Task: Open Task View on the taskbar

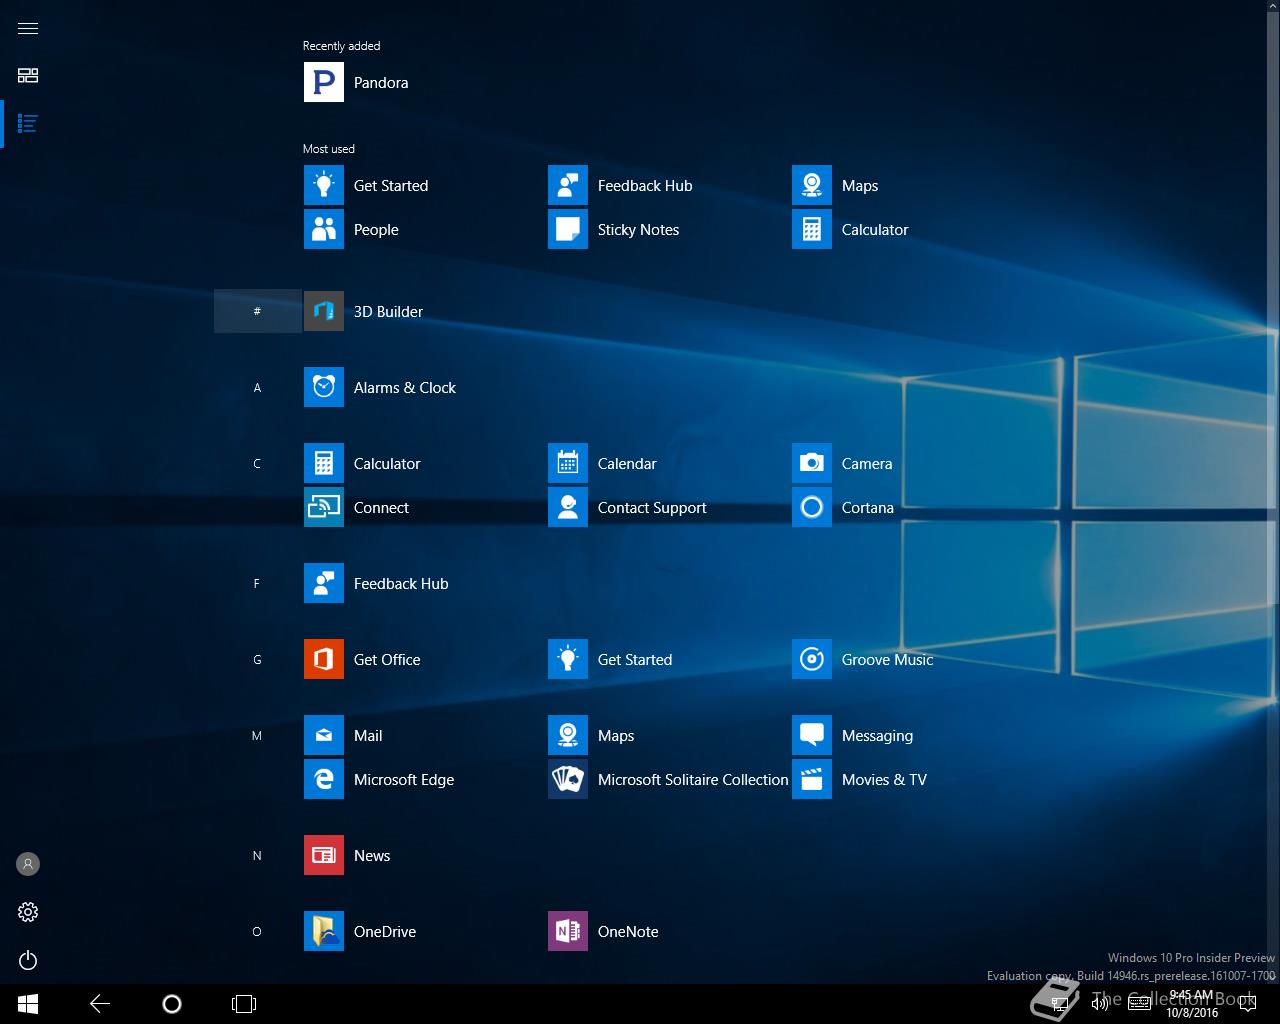Action: pyautogui.click(x=244, y=1004)
